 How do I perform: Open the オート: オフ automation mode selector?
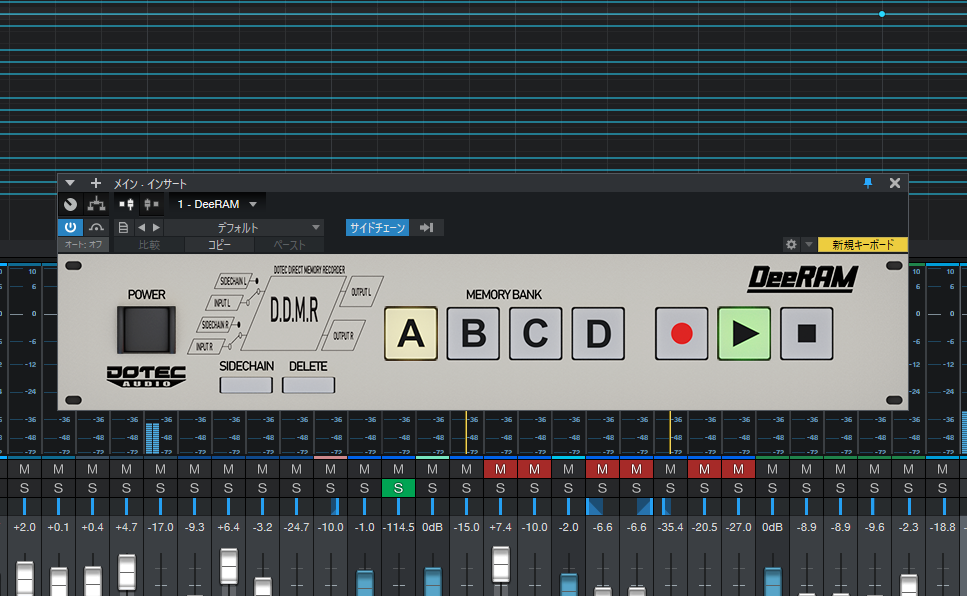point(84,245)
